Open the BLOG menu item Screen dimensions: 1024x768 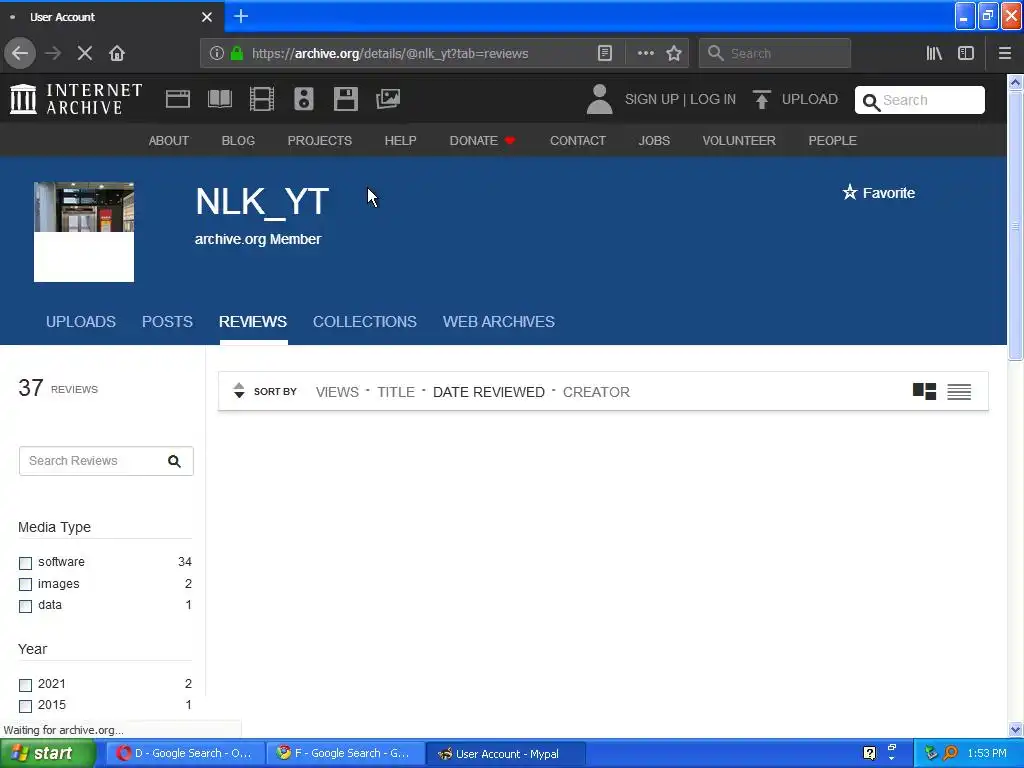pos(238,140)
